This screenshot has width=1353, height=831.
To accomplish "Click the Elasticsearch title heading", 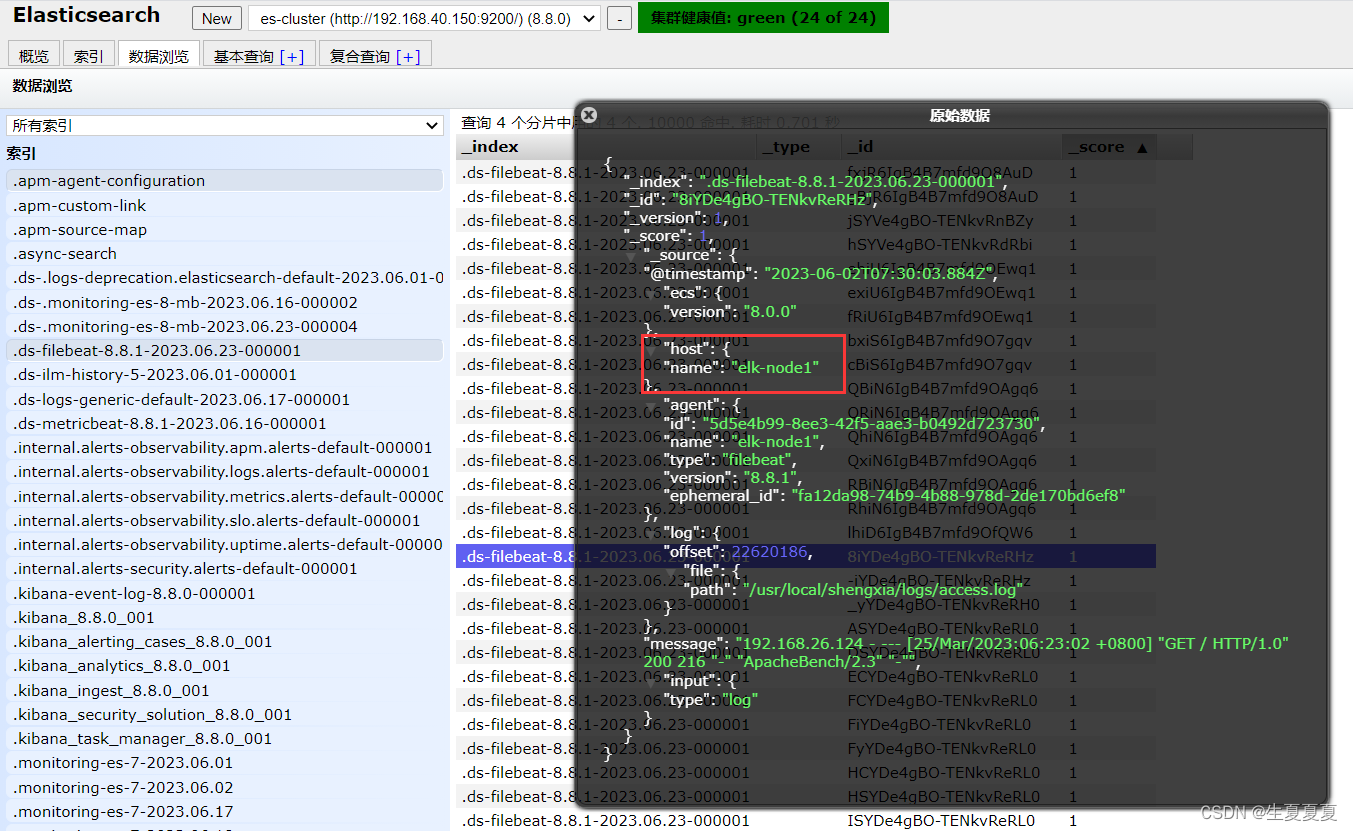I will point(86,15).
